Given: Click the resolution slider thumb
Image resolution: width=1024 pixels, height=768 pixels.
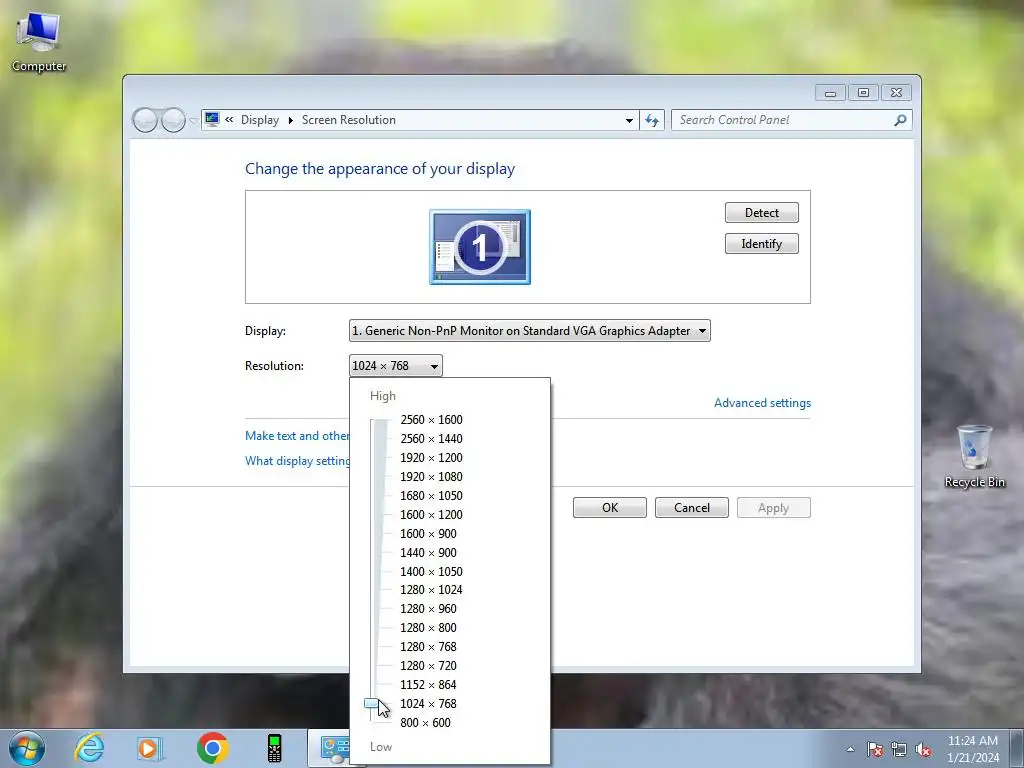Looking at the screenshot, I should 371,704.
